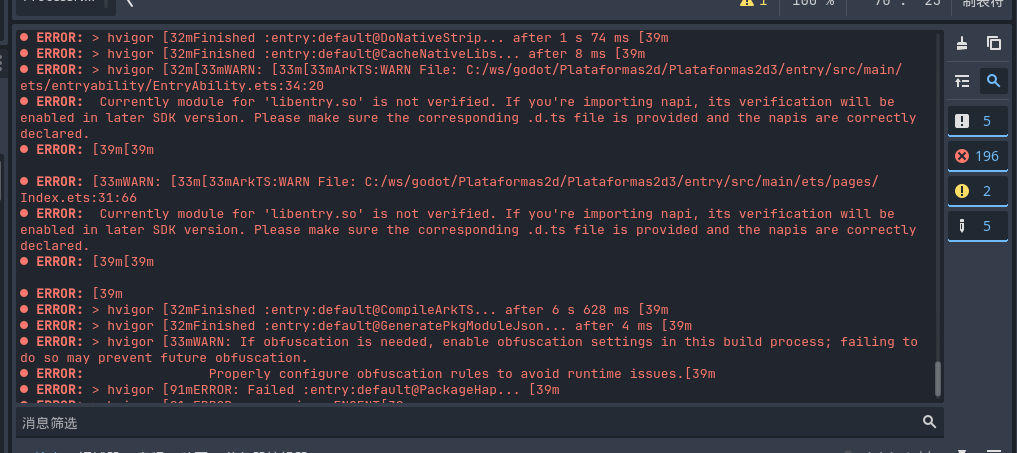Click the red error circle icon
The width and height of the screenshot is (1017, 453).
(x=962, y=156)
